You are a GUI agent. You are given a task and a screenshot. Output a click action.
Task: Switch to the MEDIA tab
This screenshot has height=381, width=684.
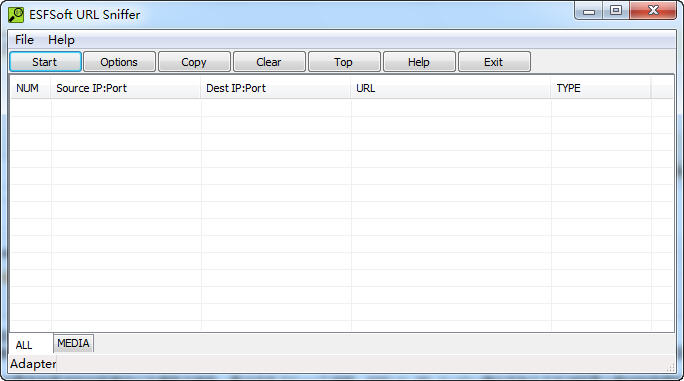point(73,343)
